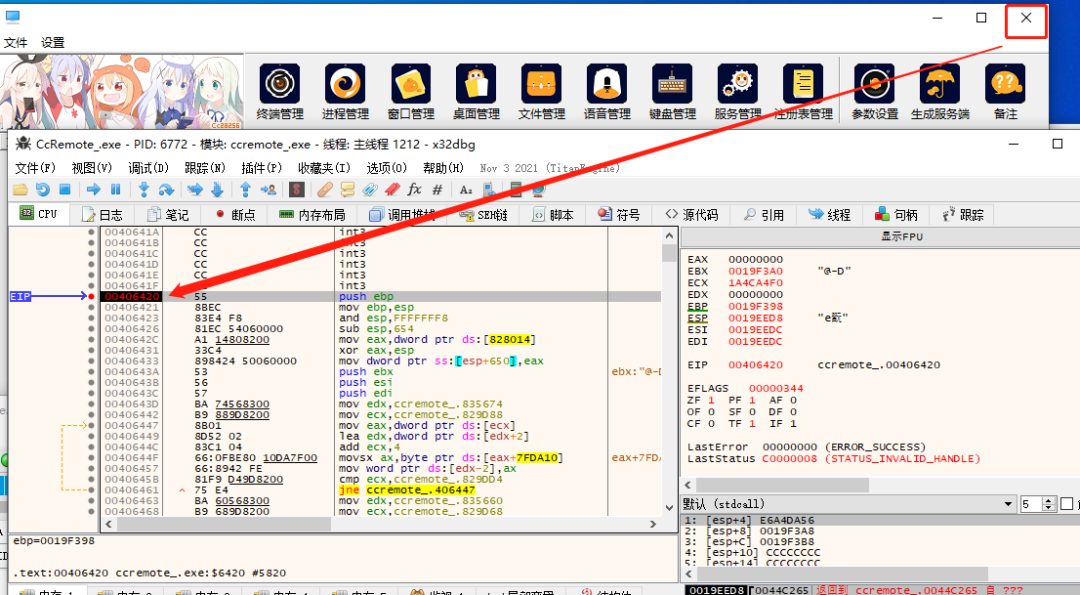Open Scylla with the dark S icon
This screenshot has height=595, width=1080.
(x=297, y=189)
